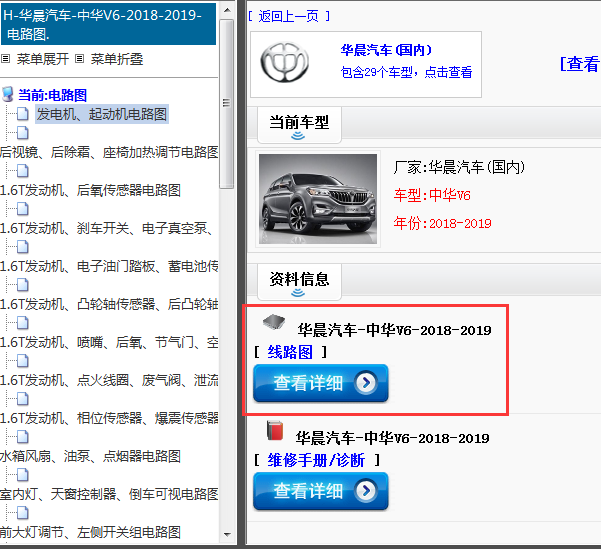Click arrow icon on 维修手册 查看详细 button
Viewport: 601px width, 549px height.
366,490
